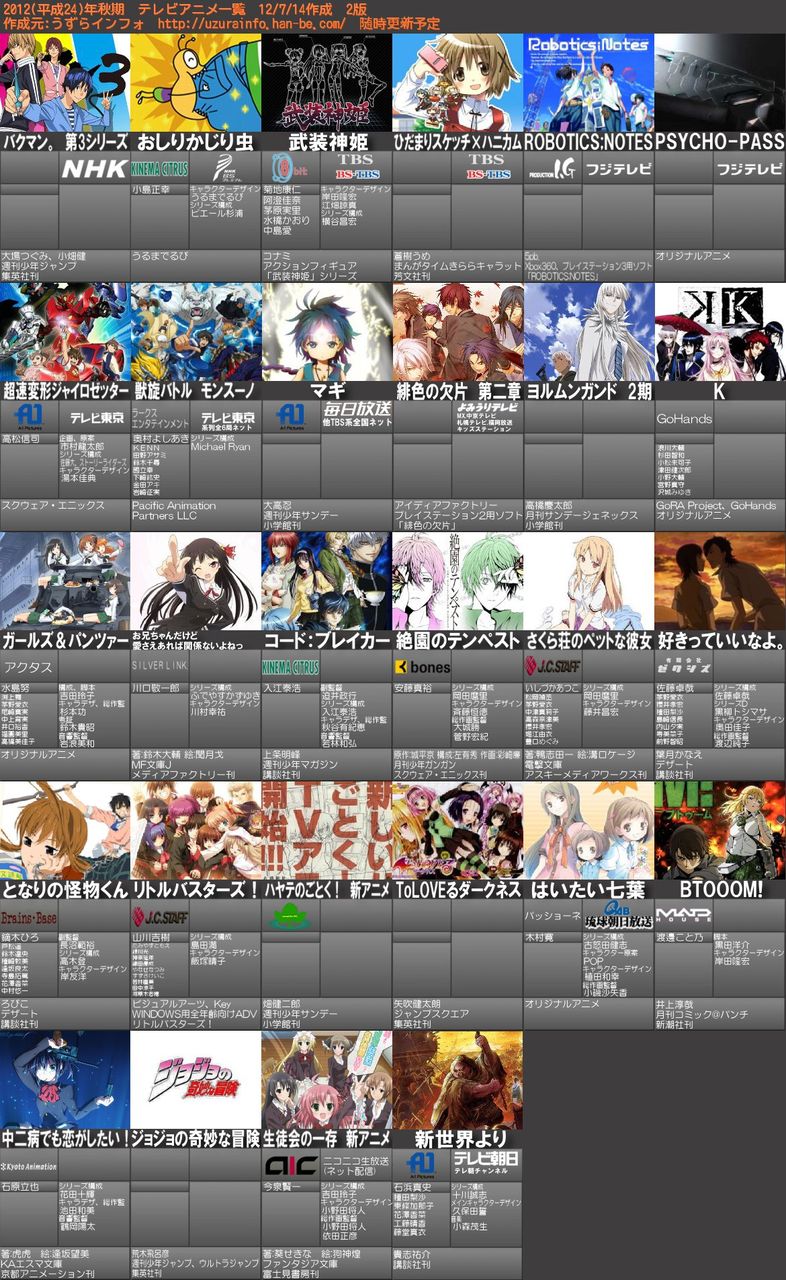This screenshot has height=1280, width=786.
Task: Click the はいたい七葉 title text
Action: point(589,890)
